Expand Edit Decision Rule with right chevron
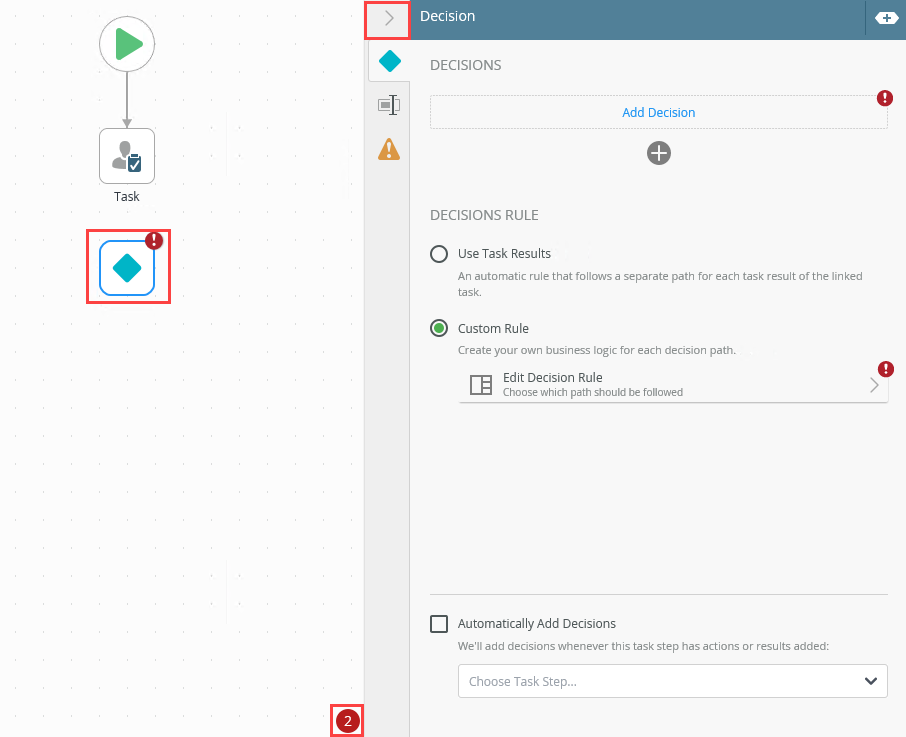Viewport: 906px width, 737px height. [874, 385]
